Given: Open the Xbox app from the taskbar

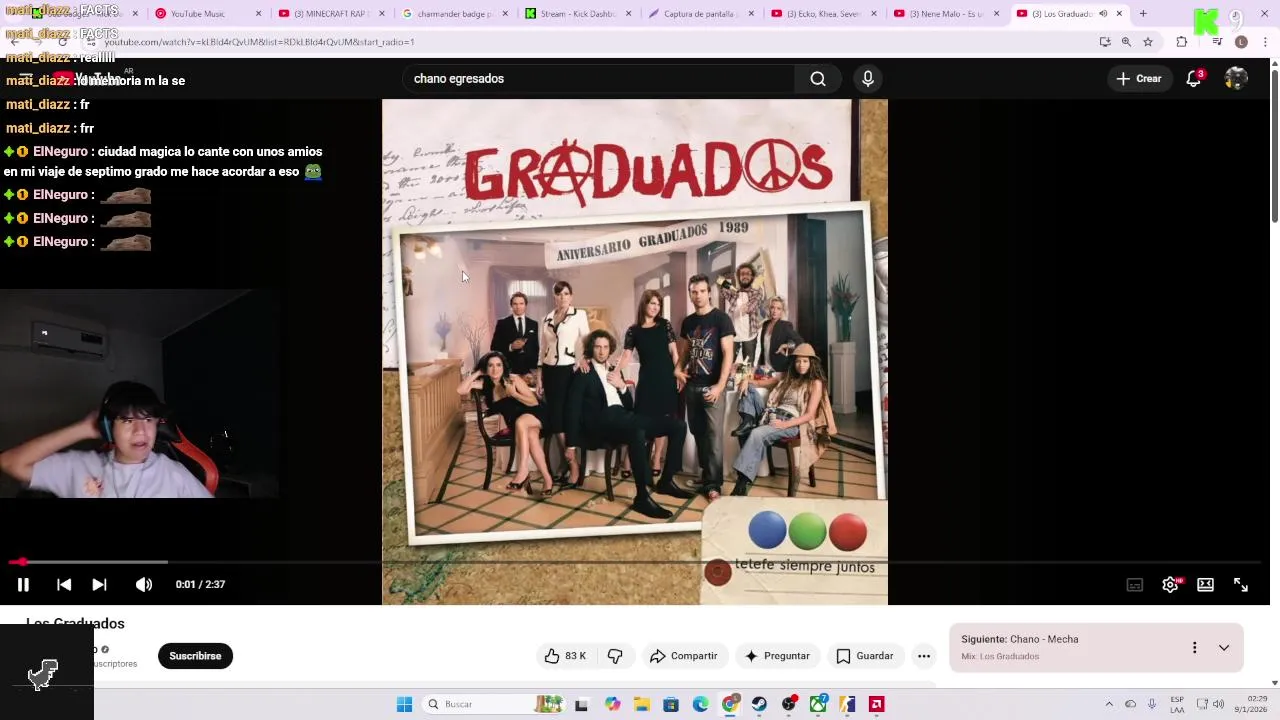Looking at the screenshot, I should click(x=818, y=704).
